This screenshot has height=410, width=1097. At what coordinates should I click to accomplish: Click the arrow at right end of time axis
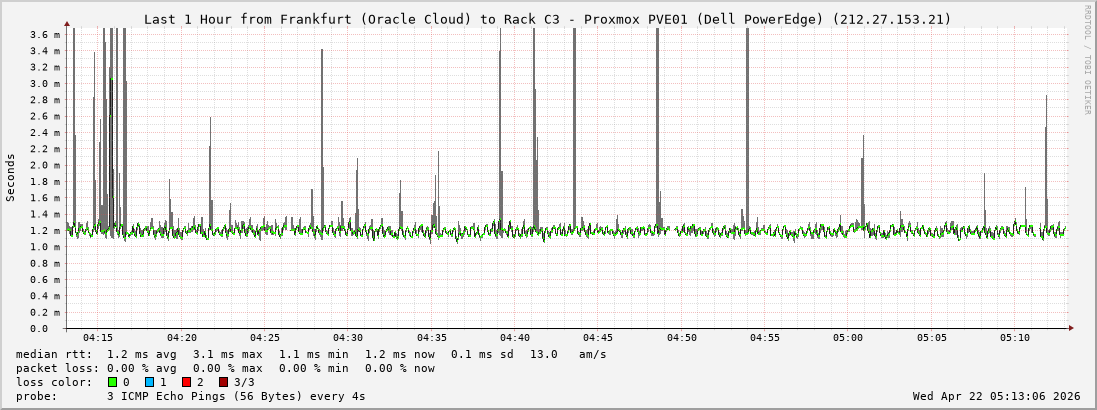click(x=1071, y=328)
